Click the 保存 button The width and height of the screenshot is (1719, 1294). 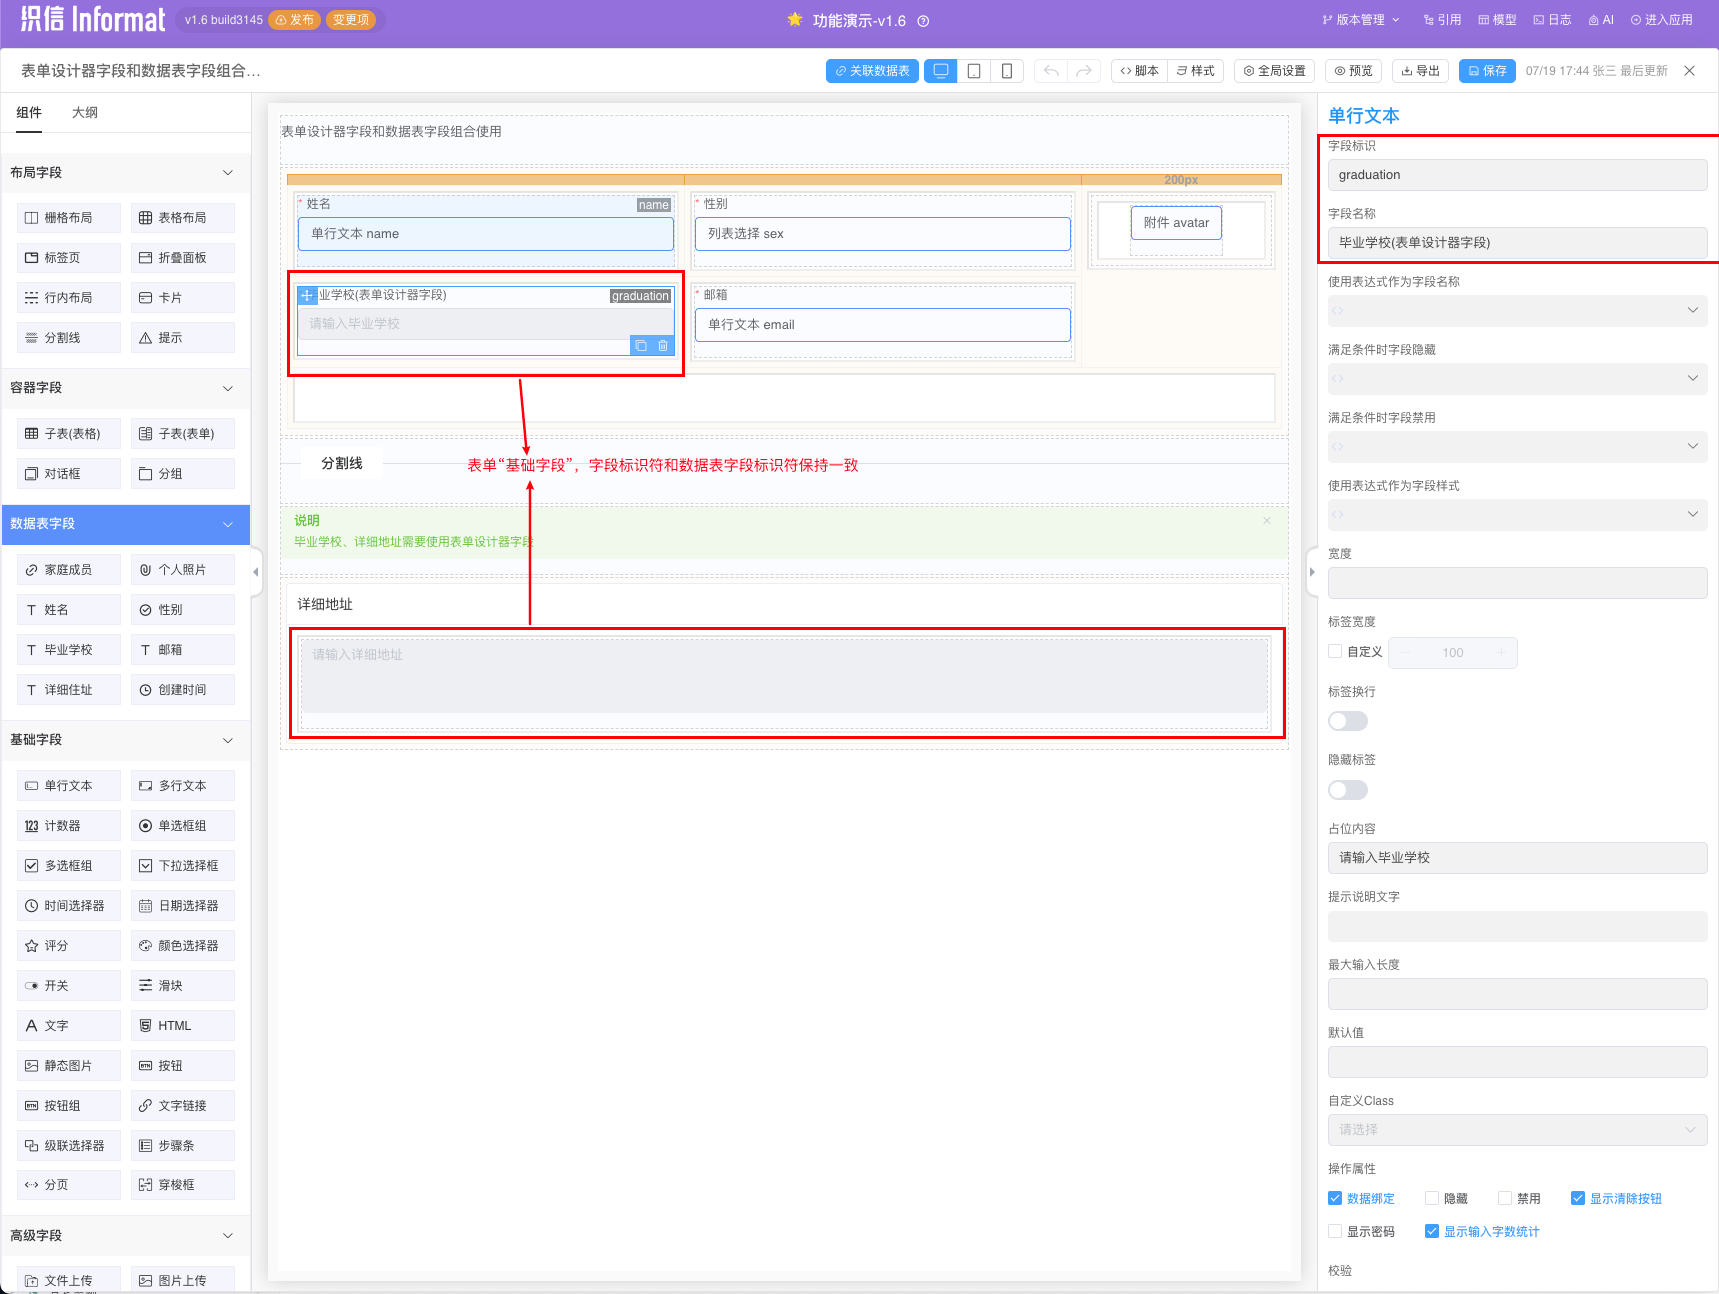click(x=1487, y=71)
